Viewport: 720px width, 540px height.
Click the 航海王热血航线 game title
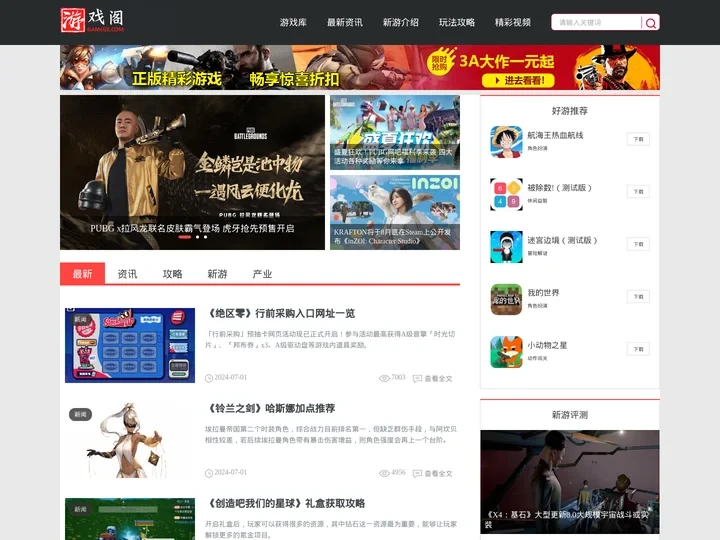[x=555, y=135]
